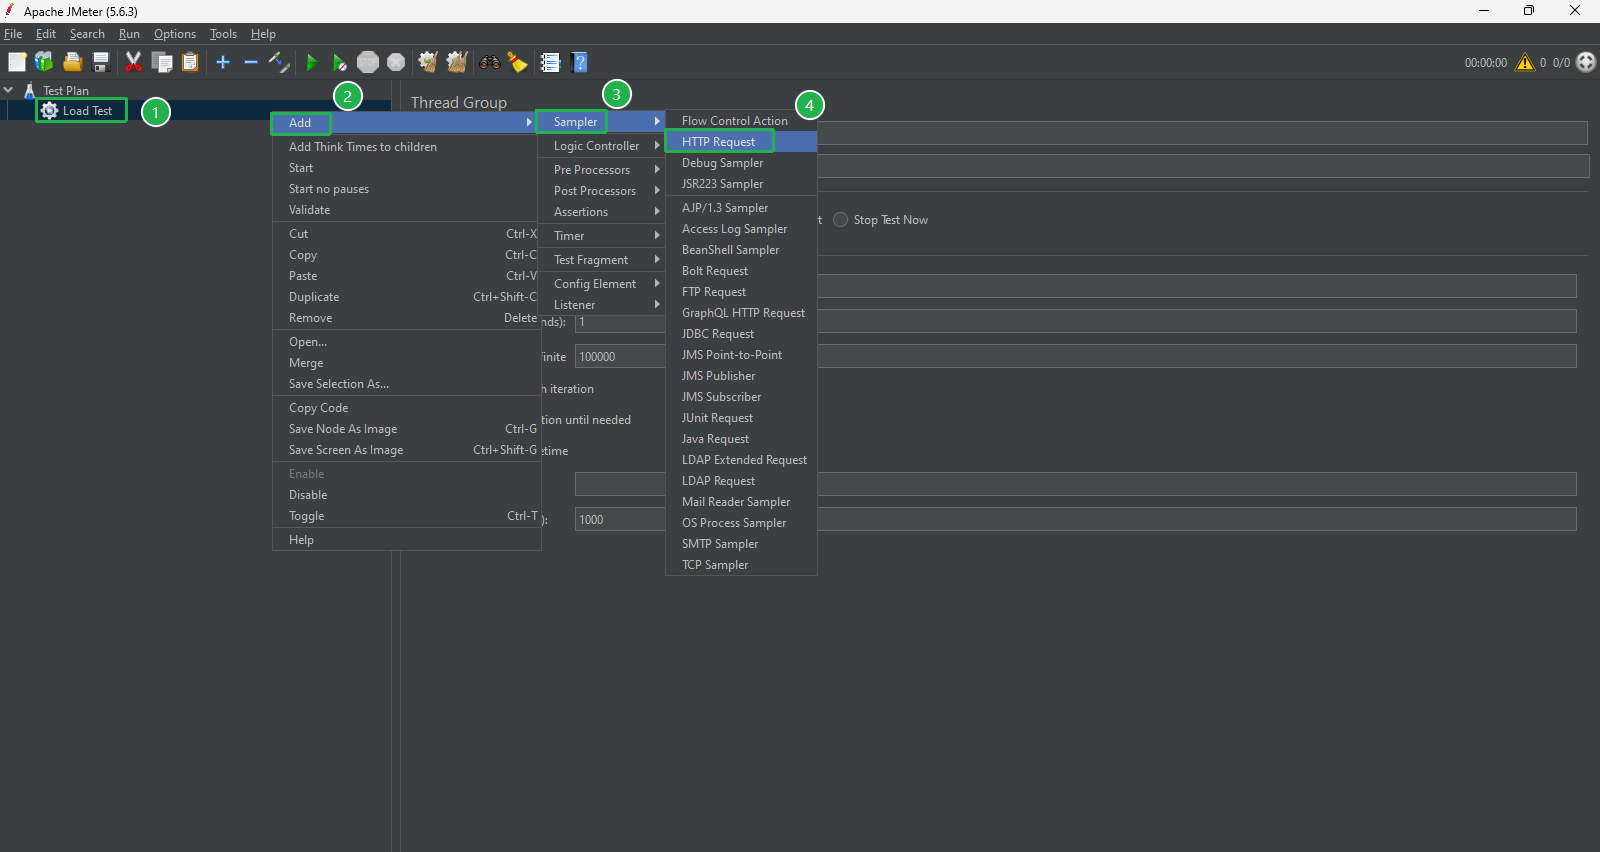Choose Duplicate from the context menu
The image size is (1600, 852).
pyautogui.click(x=406, y=297)
